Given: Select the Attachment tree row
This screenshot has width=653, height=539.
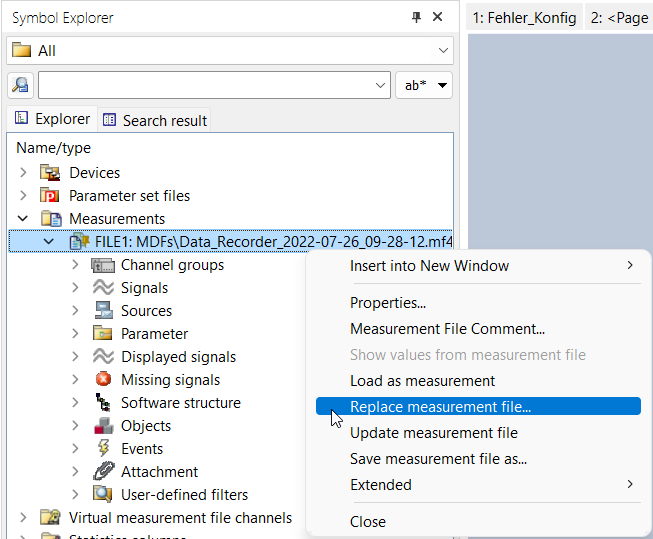Looking at the screenshot, I should point(160,472).
